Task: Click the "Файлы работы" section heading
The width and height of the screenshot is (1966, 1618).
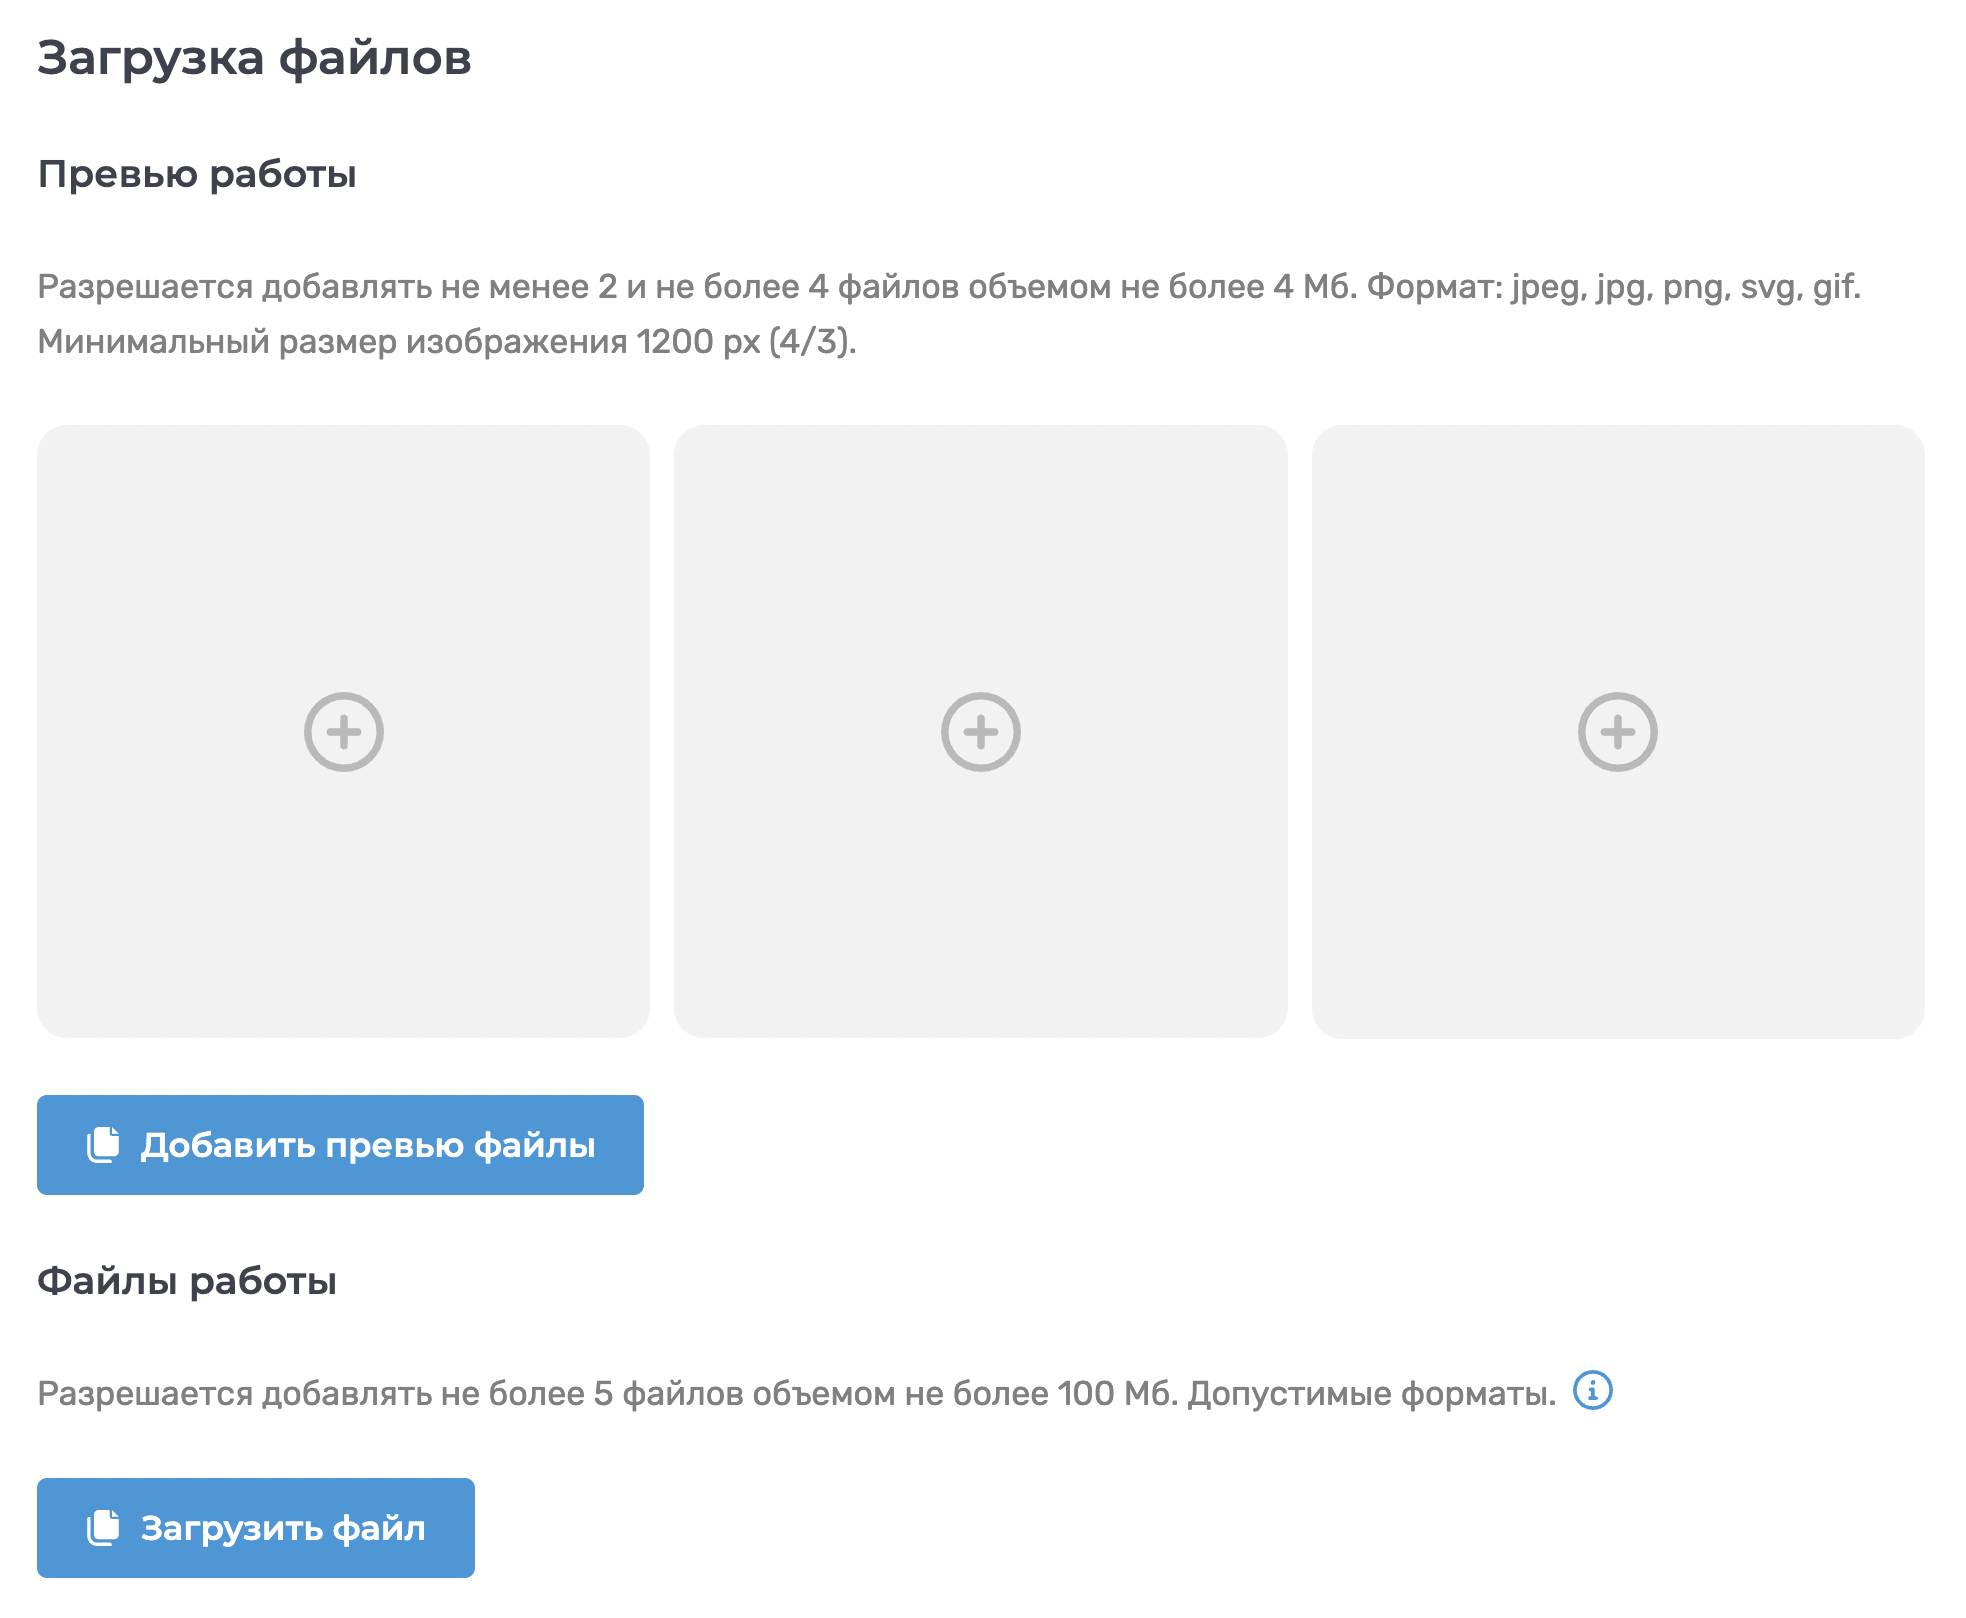Action: 187,1281
